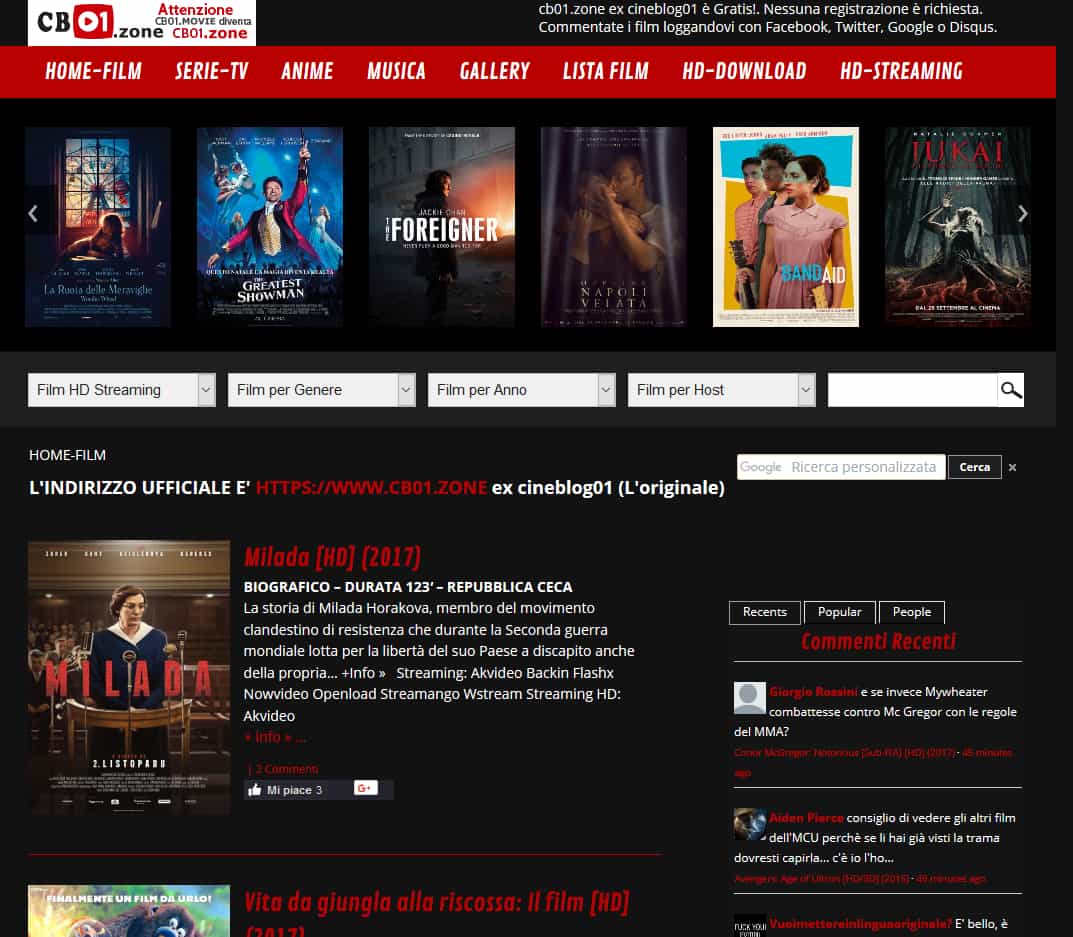
Task: Open Conor McGregor: Notorious comment thread link
Action: [845, 753]
